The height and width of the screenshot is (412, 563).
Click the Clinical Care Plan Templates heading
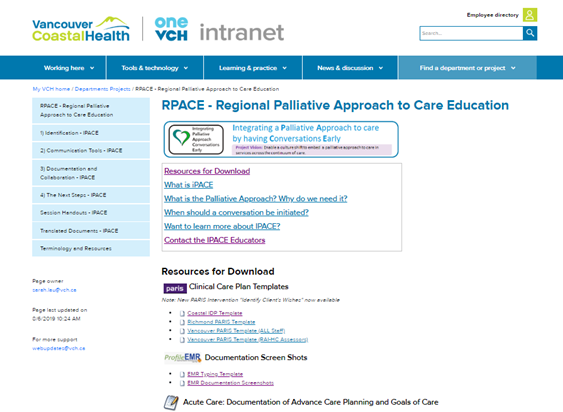click(x=239, y=287)
